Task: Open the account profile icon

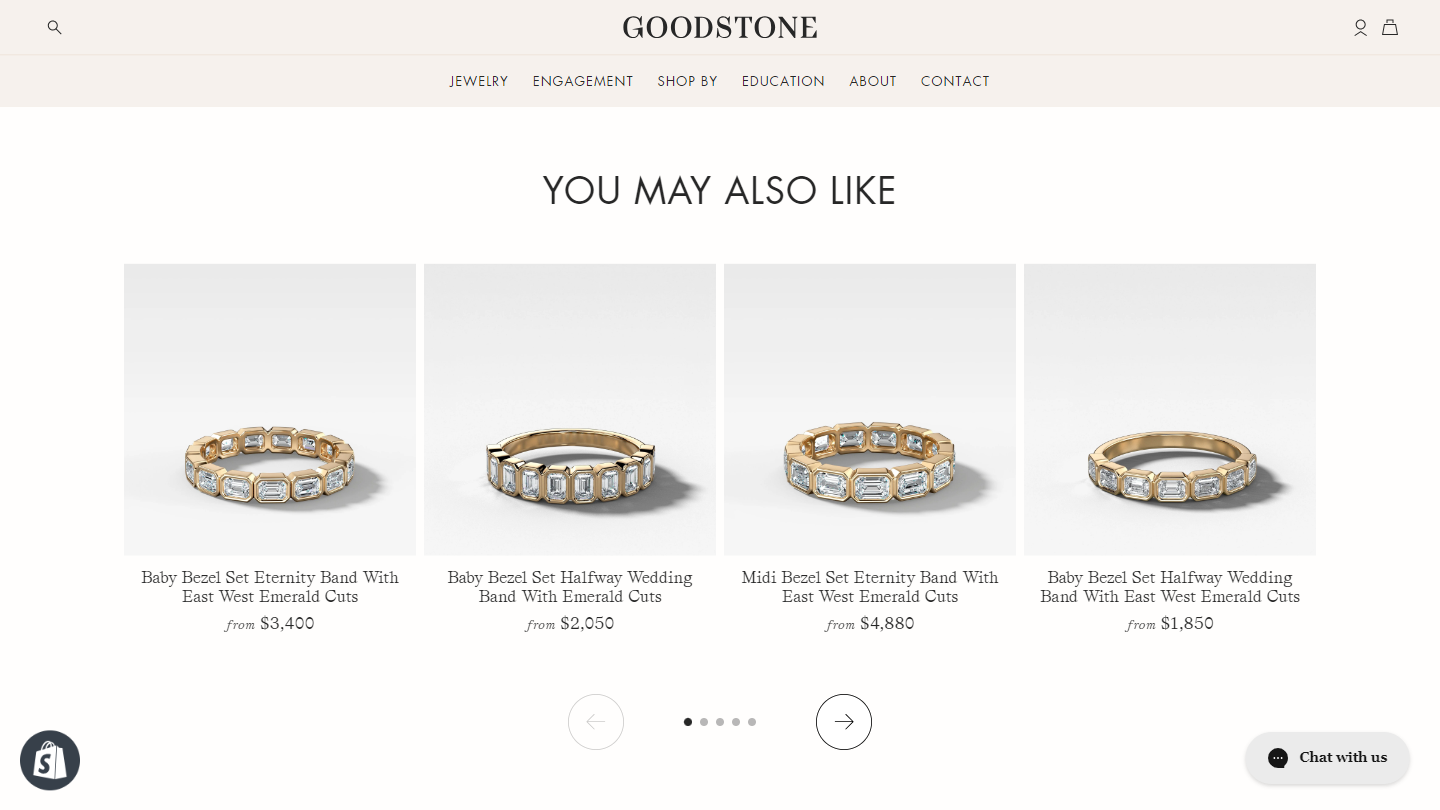Action: tap(1360, 28)
